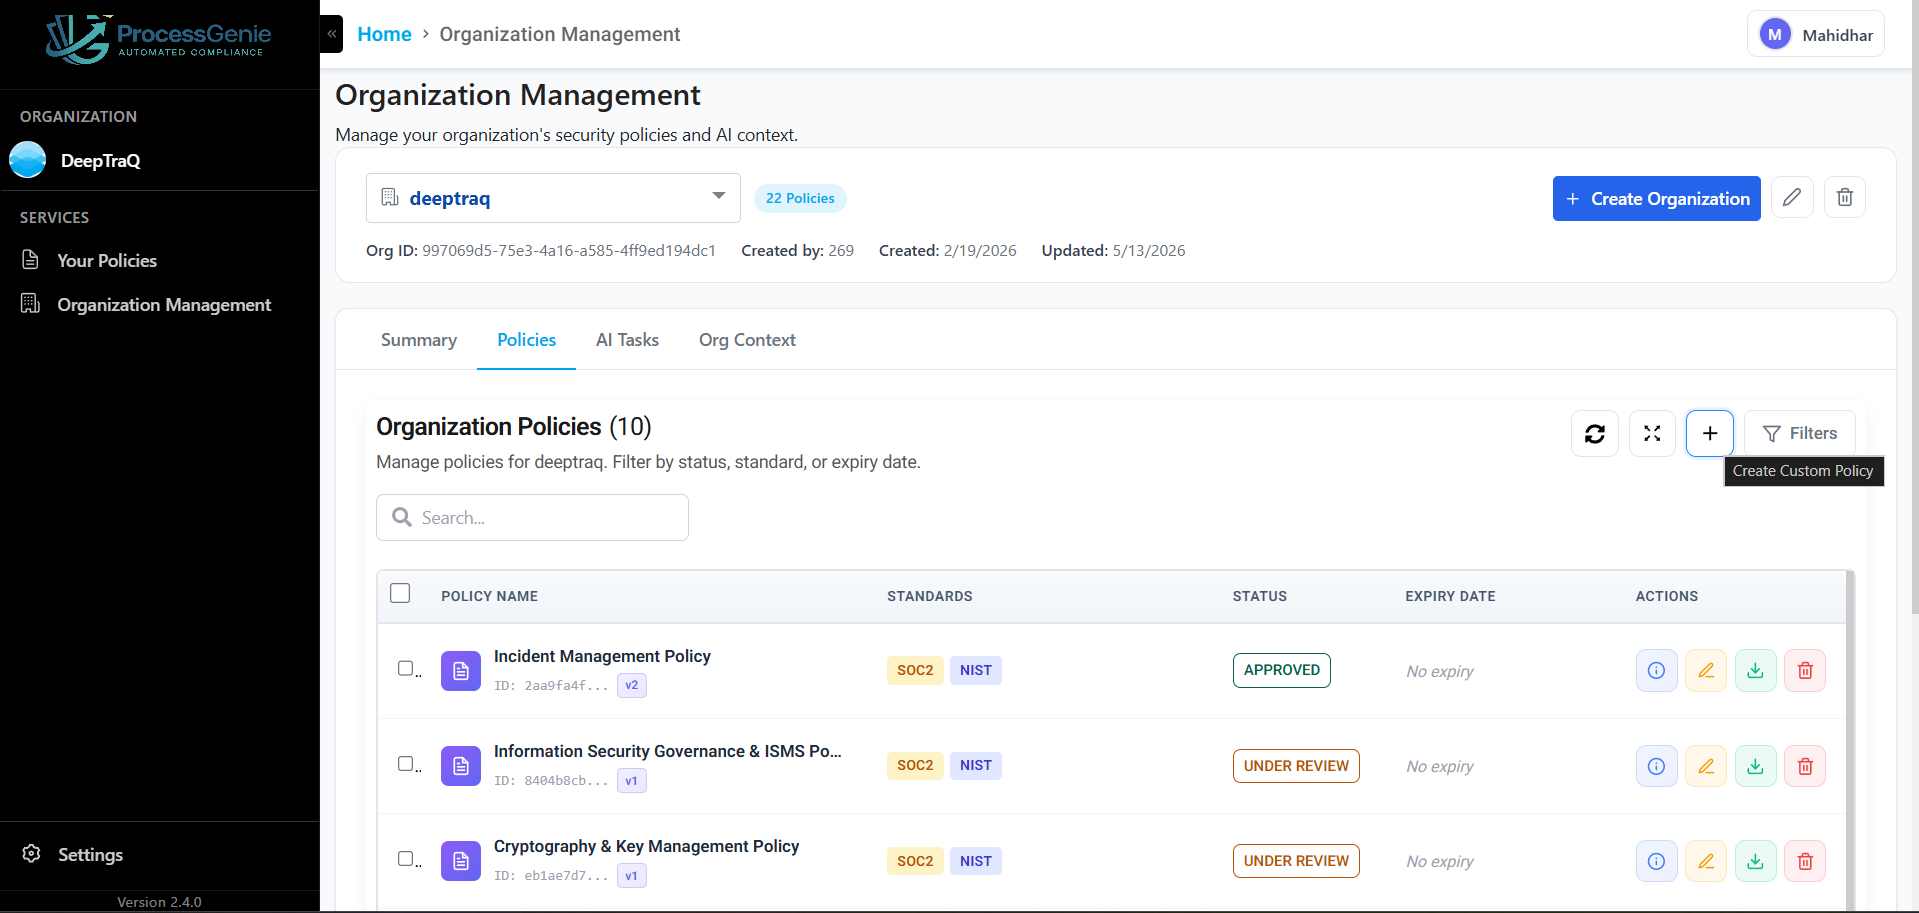Viewport: 1919px width, 913px height.
Task: Refresh the organization policies list
Action: pos(1595,433)
